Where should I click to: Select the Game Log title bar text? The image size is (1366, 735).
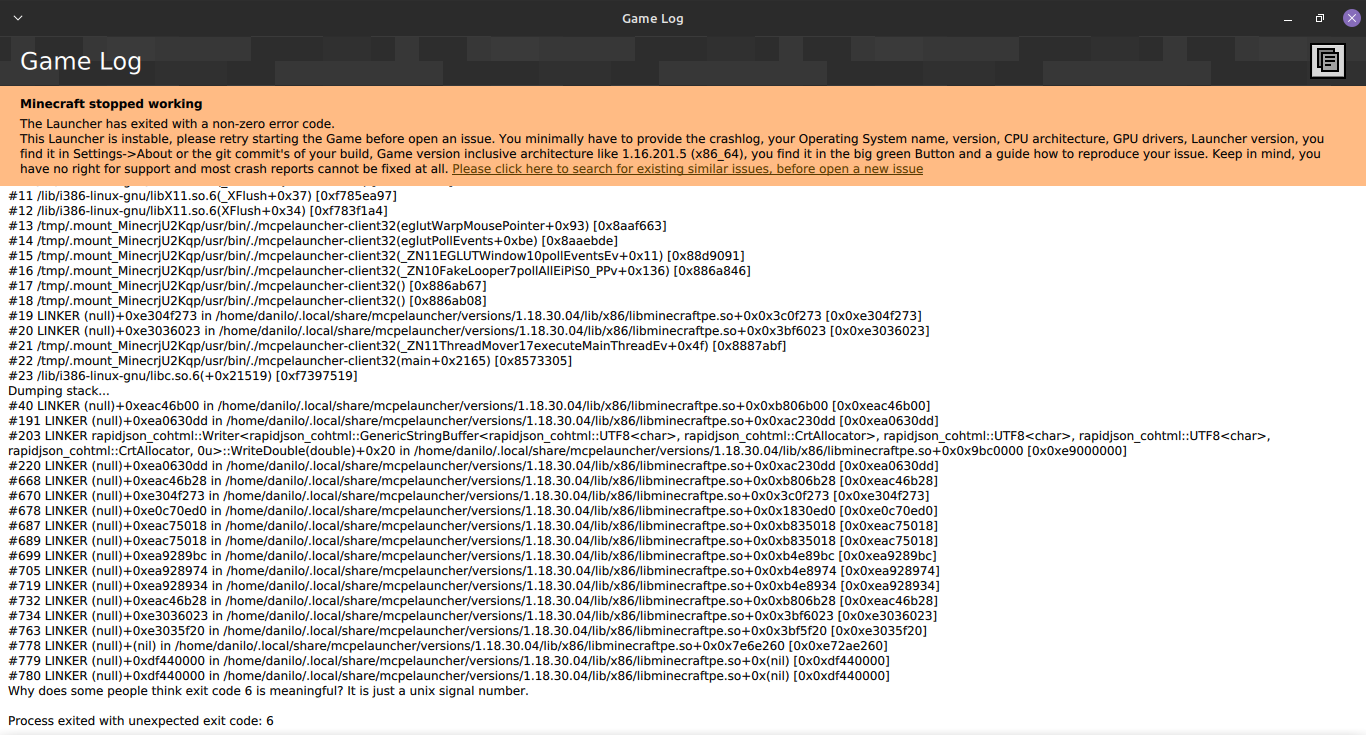(652, 17)
